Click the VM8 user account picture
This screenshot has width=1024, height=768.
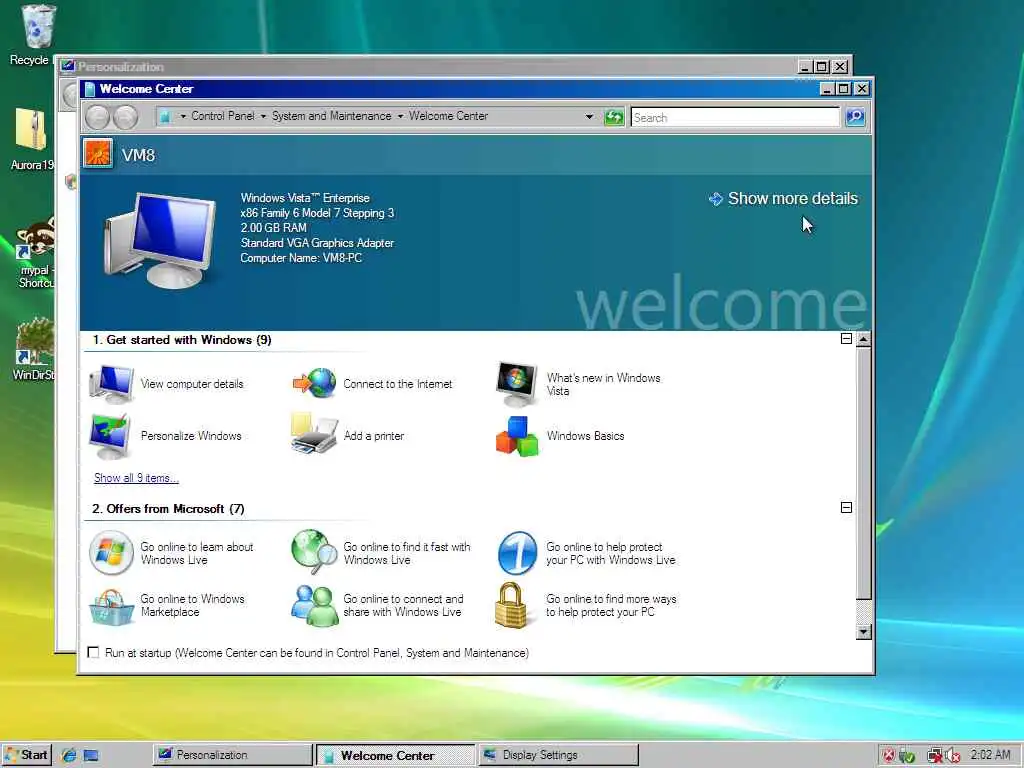coord(98,154)
